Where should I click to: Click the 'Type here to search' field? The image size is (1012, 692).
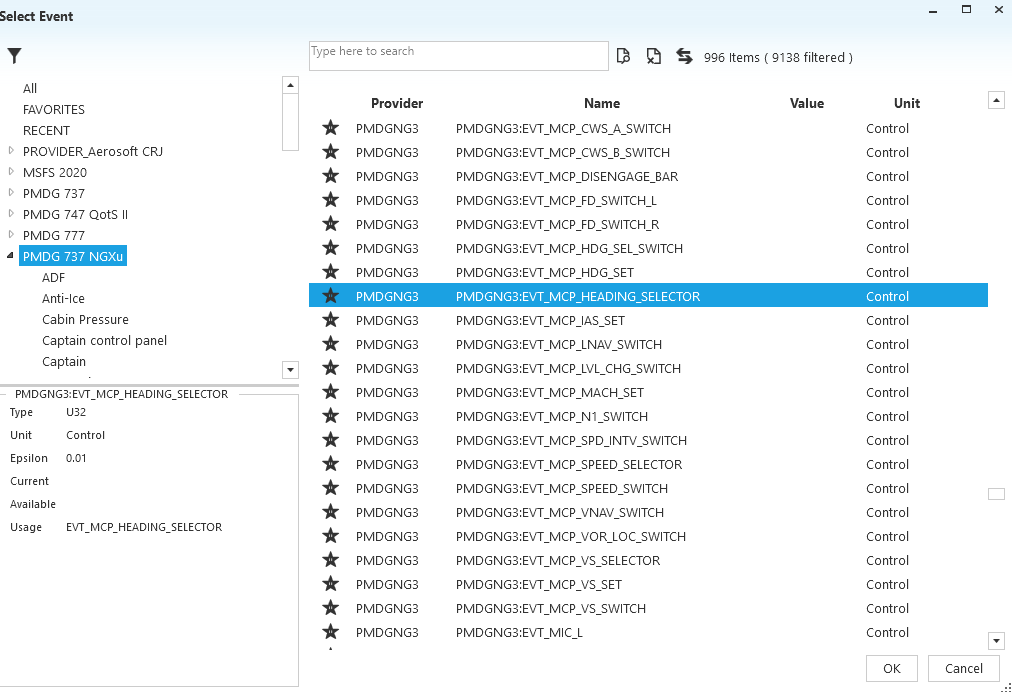click(x=458, y=56)
